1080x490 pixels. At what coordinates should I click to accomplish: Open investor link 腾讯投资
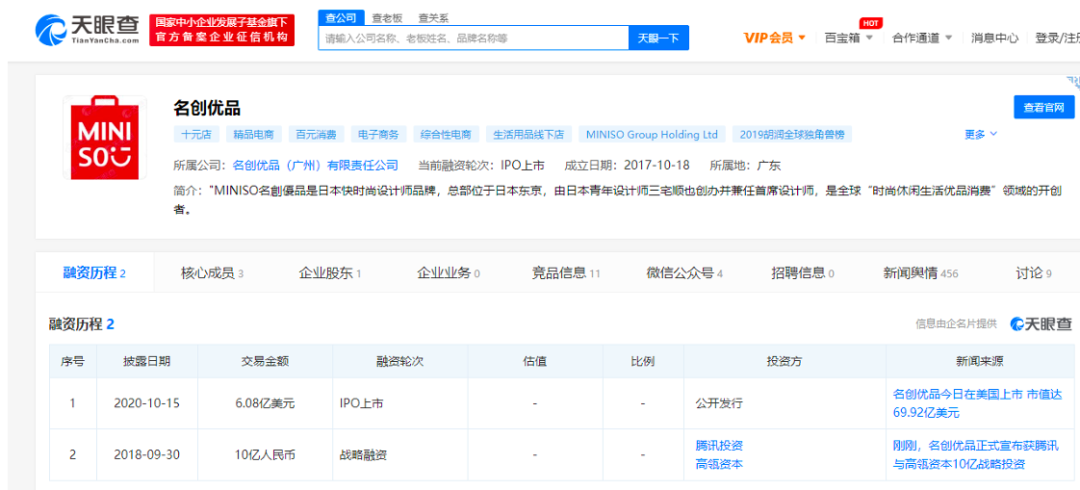tap(718, 446)
